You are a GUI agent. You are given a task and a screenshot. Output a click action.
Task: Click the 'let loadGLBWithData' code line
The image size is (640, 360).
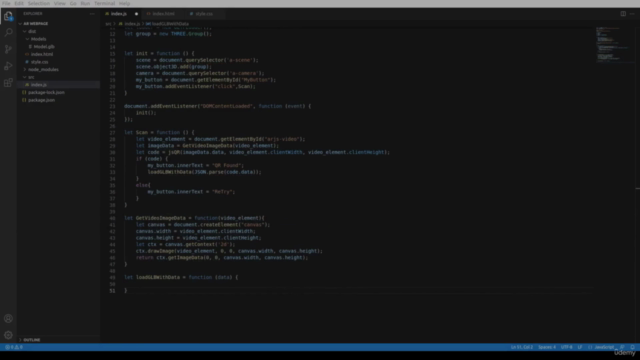click(x=181, y=278)
